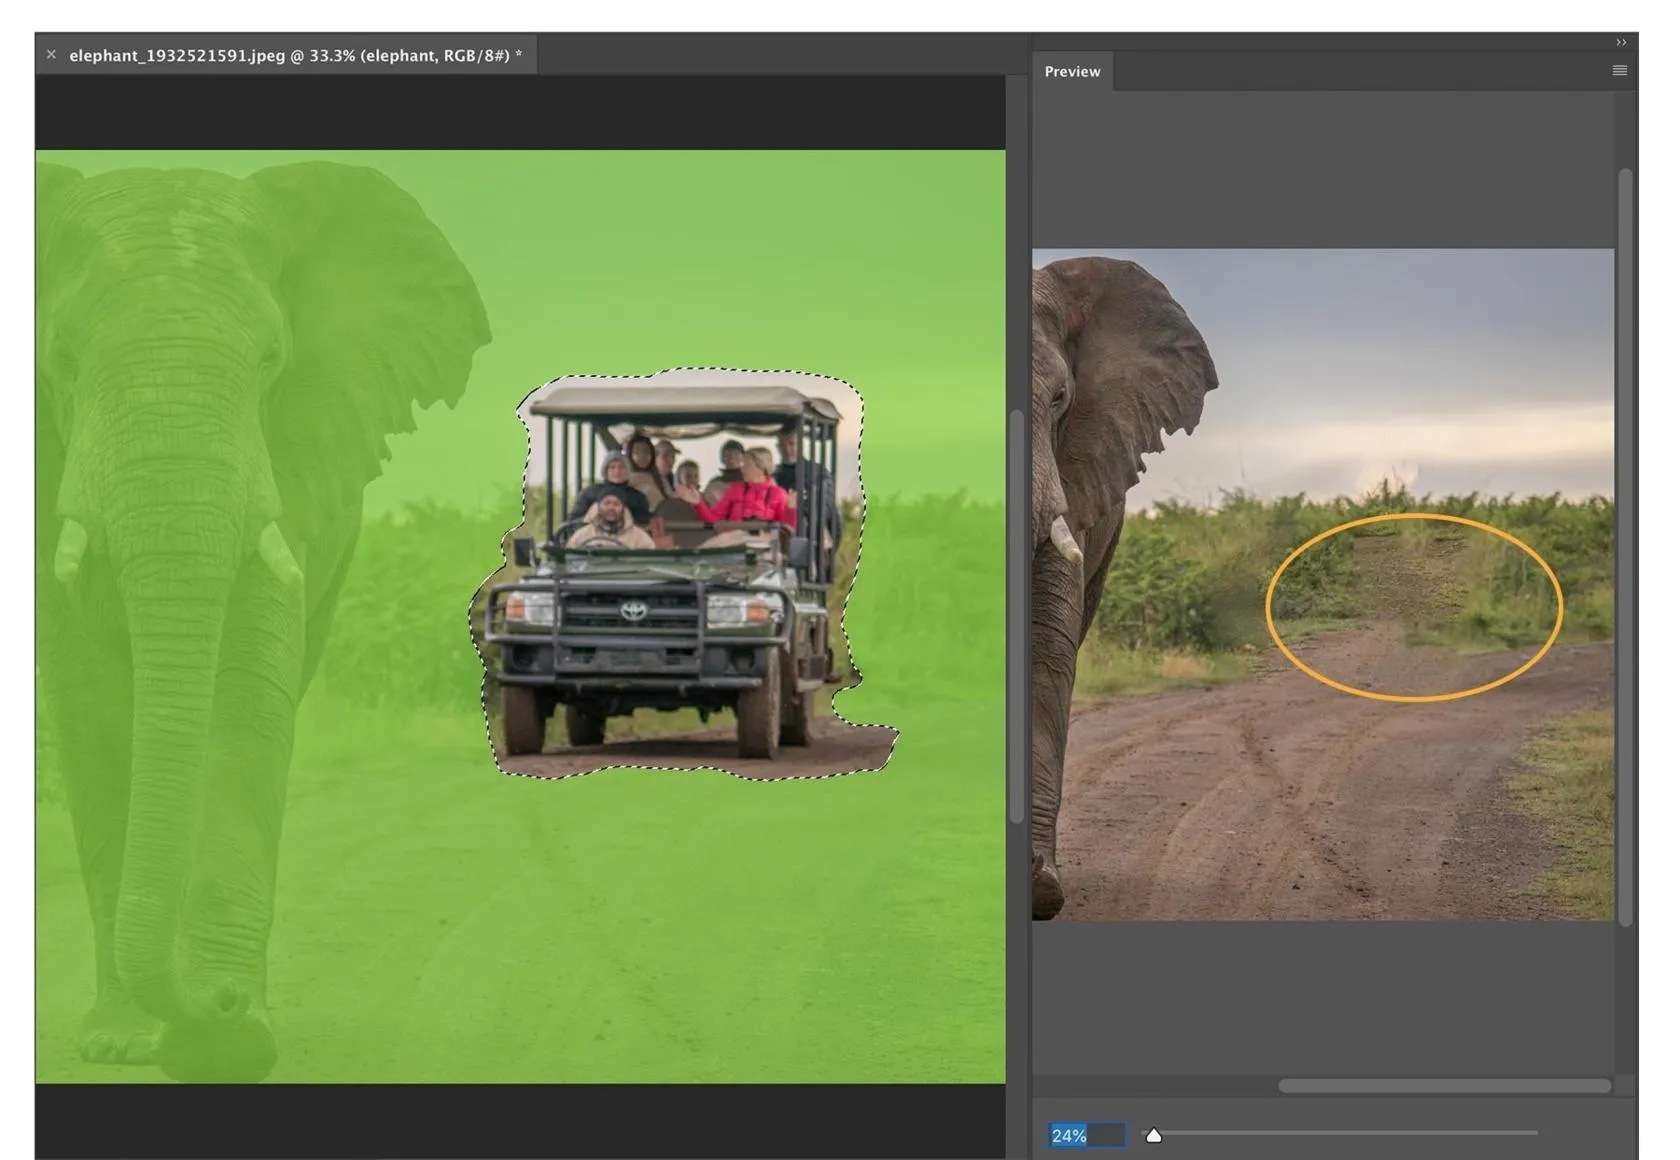Viewport: 1680px width, 1160px height.
Task: Click inside the orange ellipse in preview
Action: [x=1413, y=607]
